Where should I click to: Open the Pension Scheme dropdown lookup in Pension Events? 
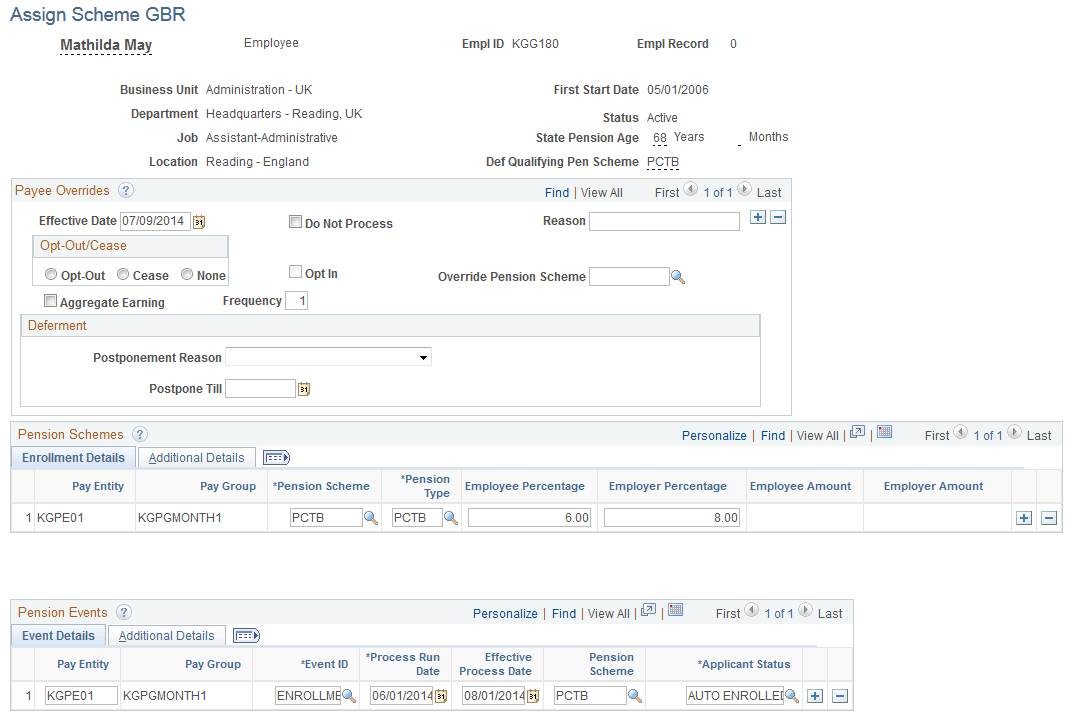coord(636,695)
